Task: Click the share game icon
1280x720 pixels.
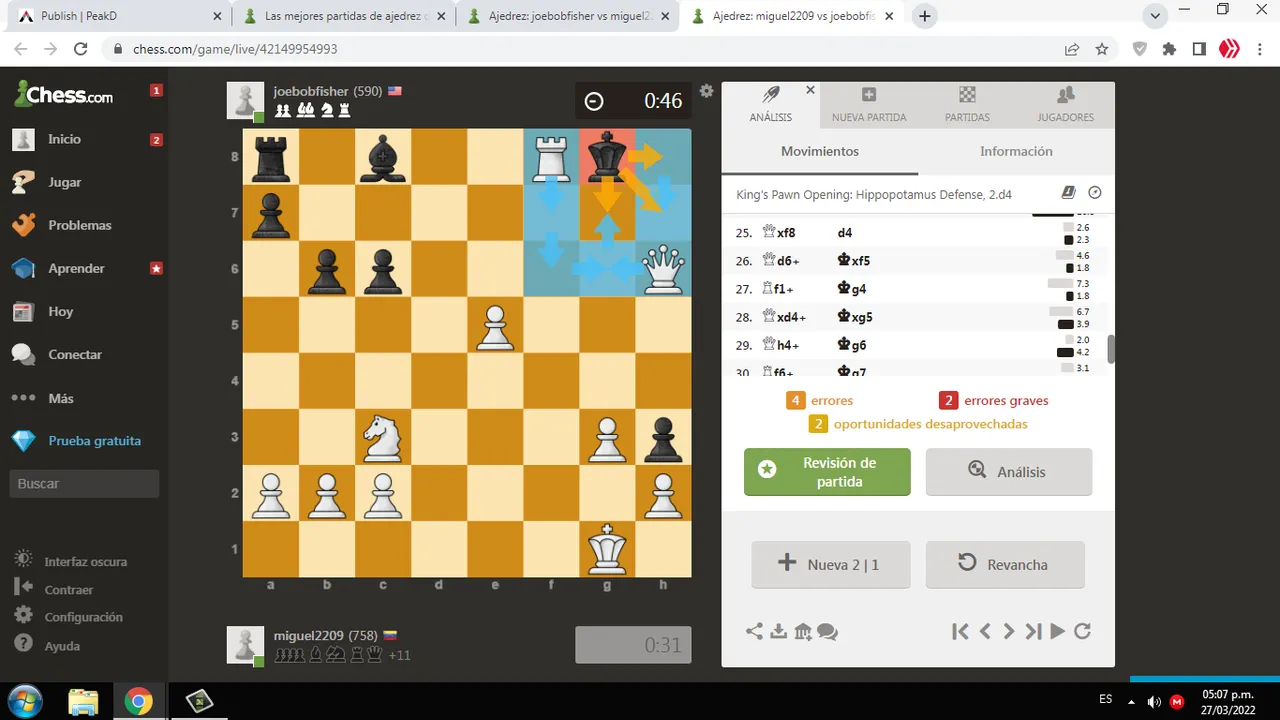Action: click(x=754, y=631)
